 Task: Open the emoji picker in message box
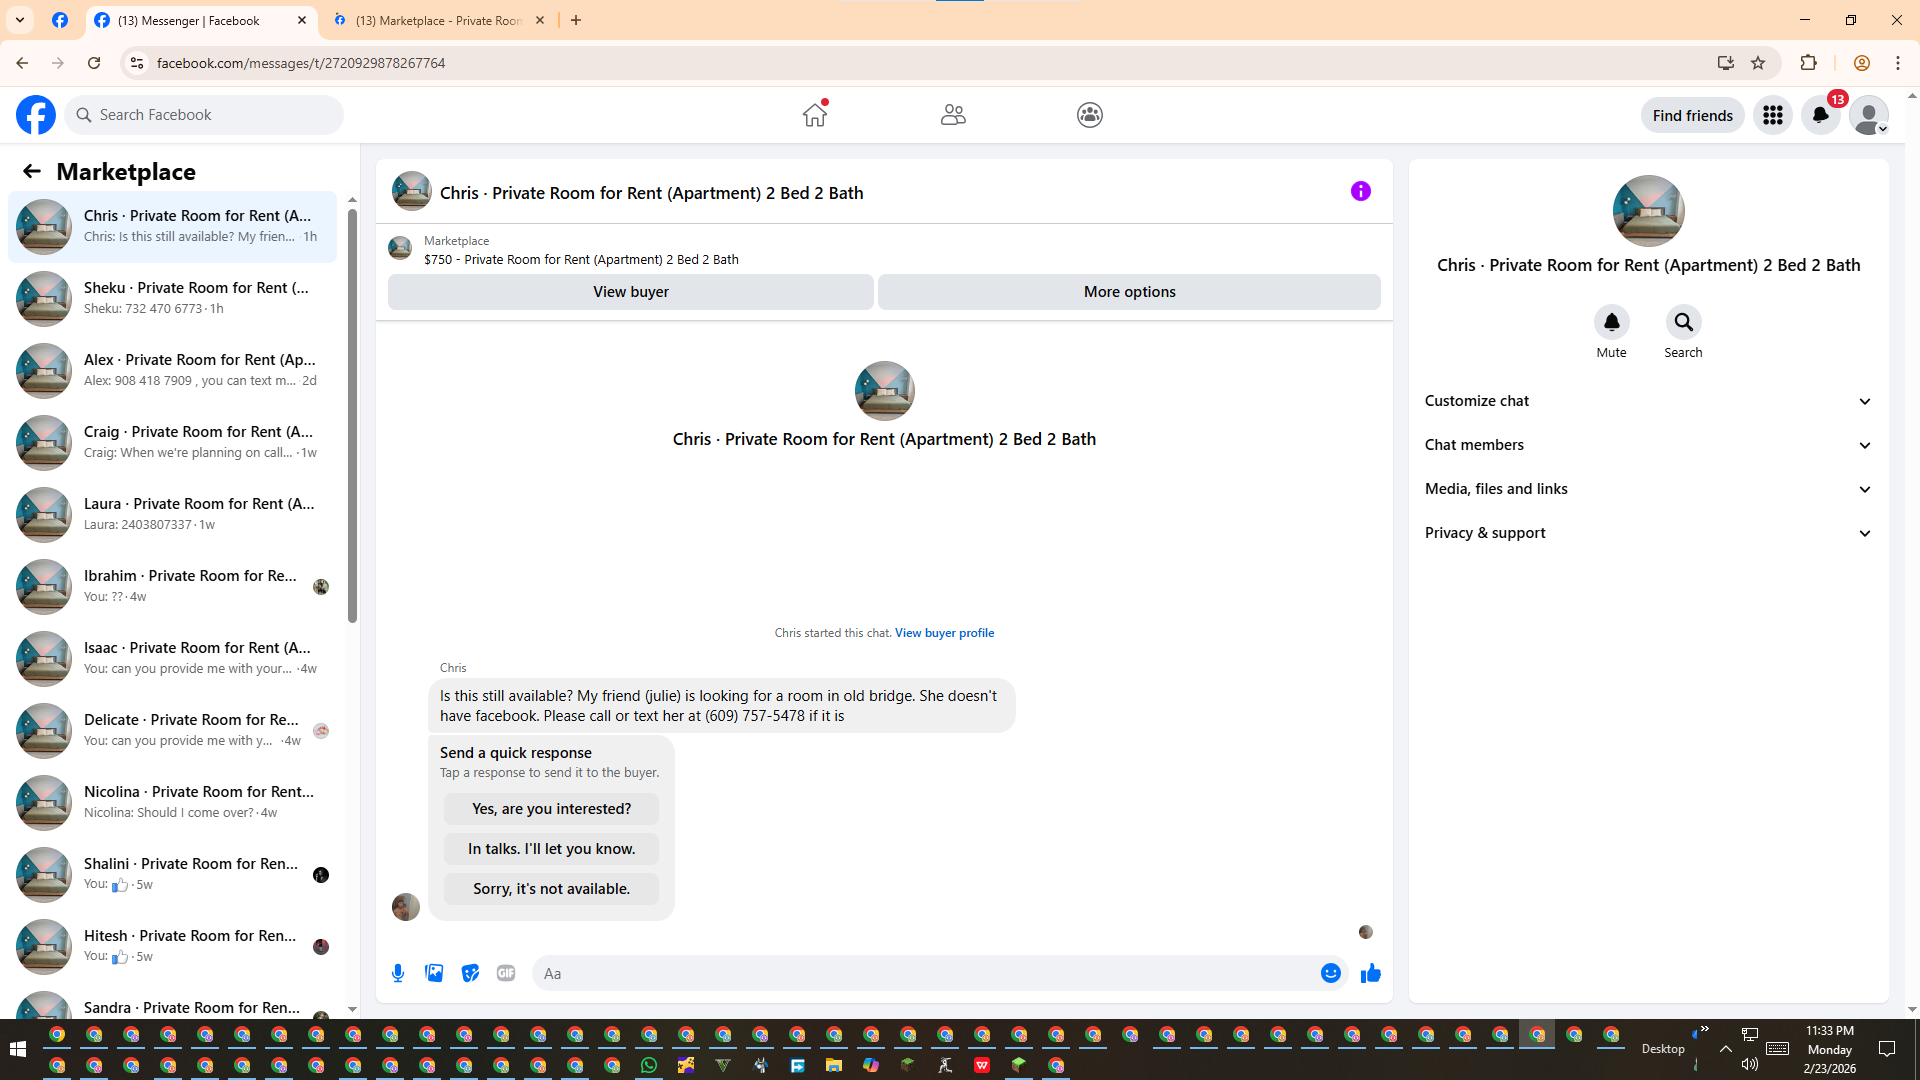click(1330, 973)
